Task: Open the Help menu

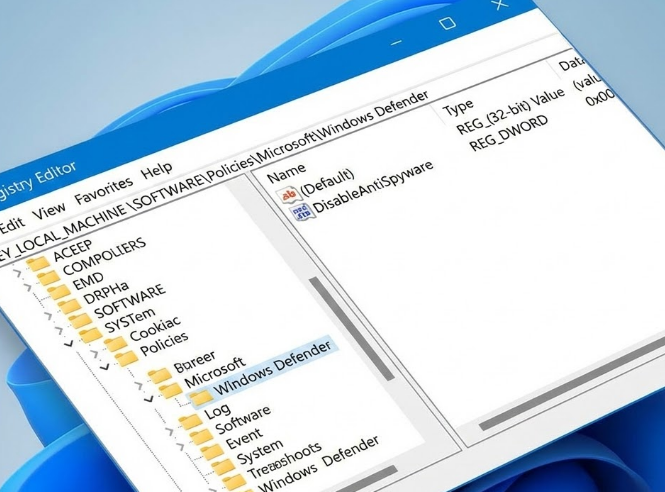Action: pyautogui.click(x=157, y=171)
